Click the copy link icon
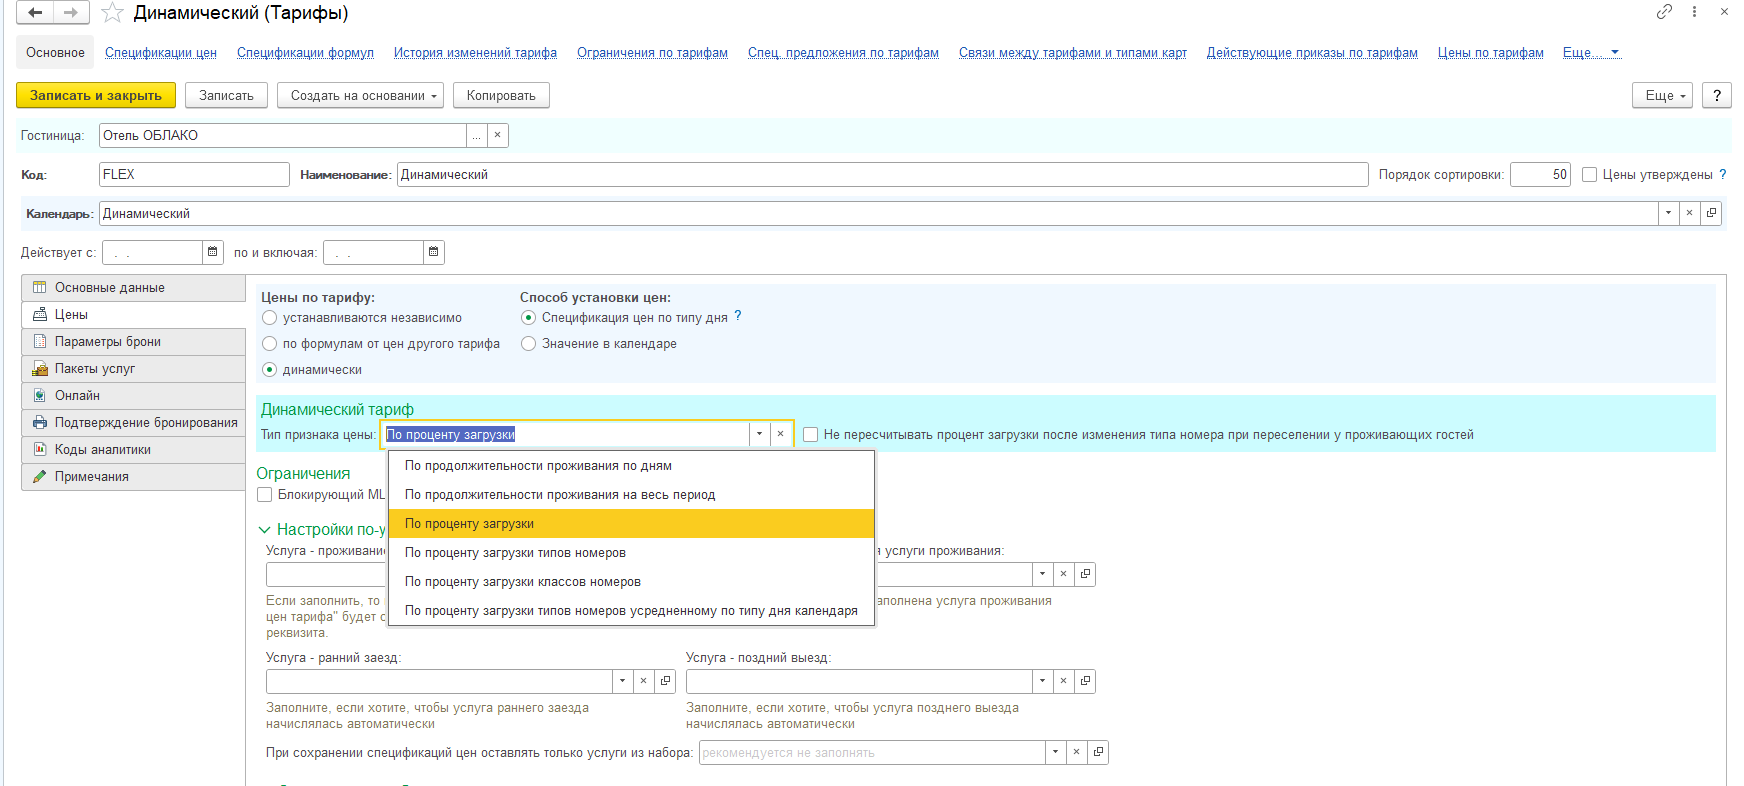The image size is (1744, 786). (x=1664, y=12)
